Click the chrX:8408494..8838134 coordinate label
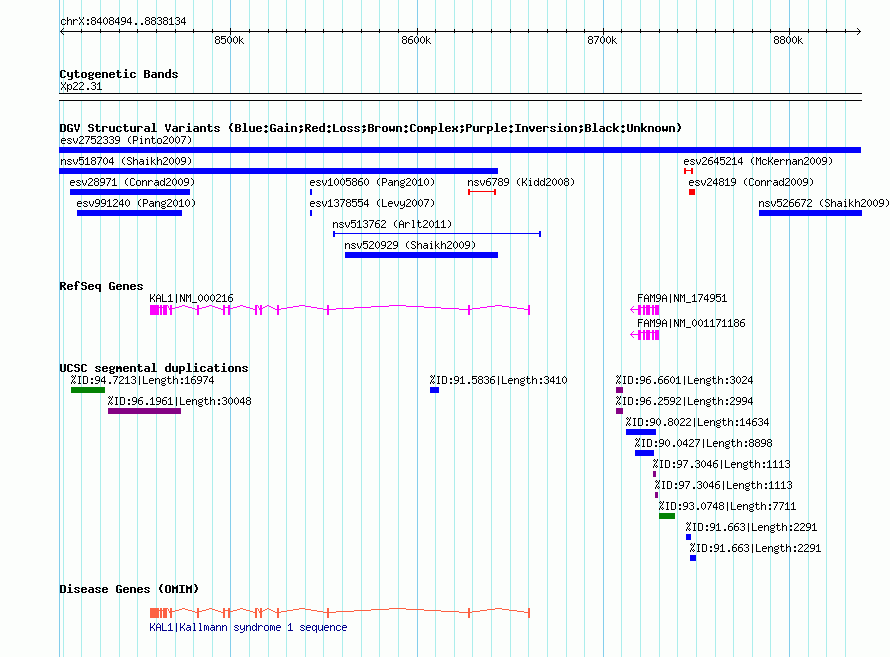This screenshot has width=890, height=657. click(123, 21)
